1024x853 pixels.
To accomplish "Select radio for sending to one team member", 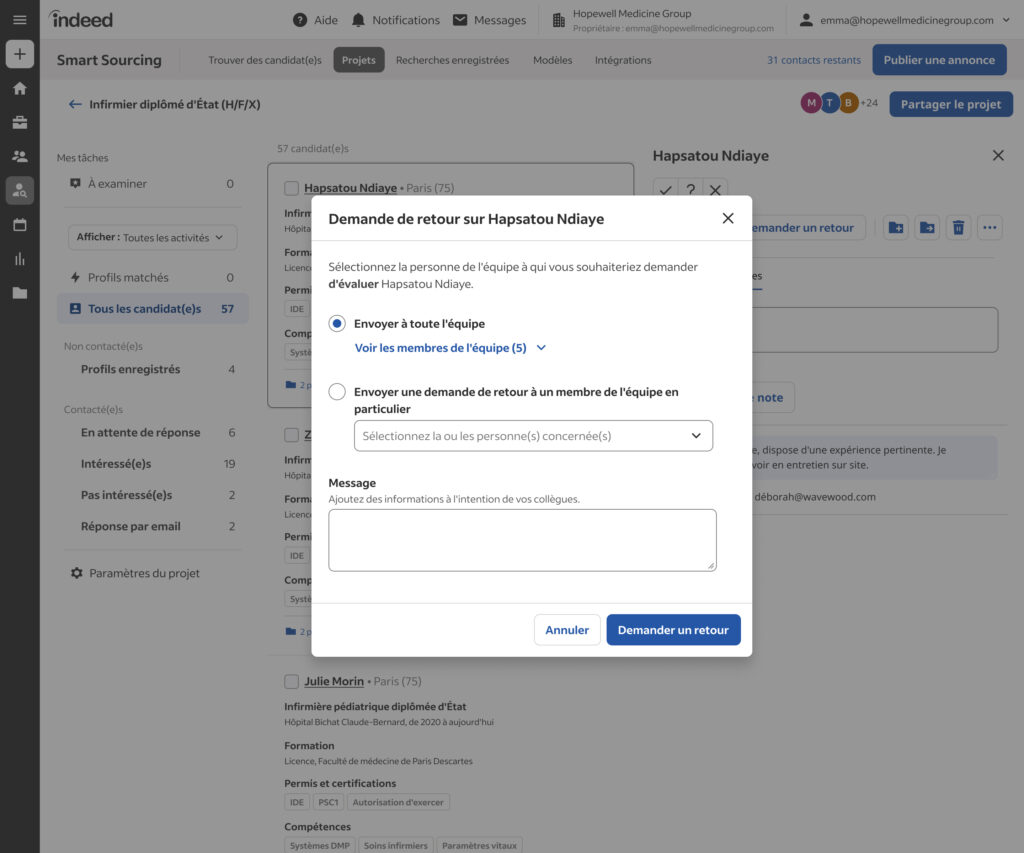I will (336, 392).
